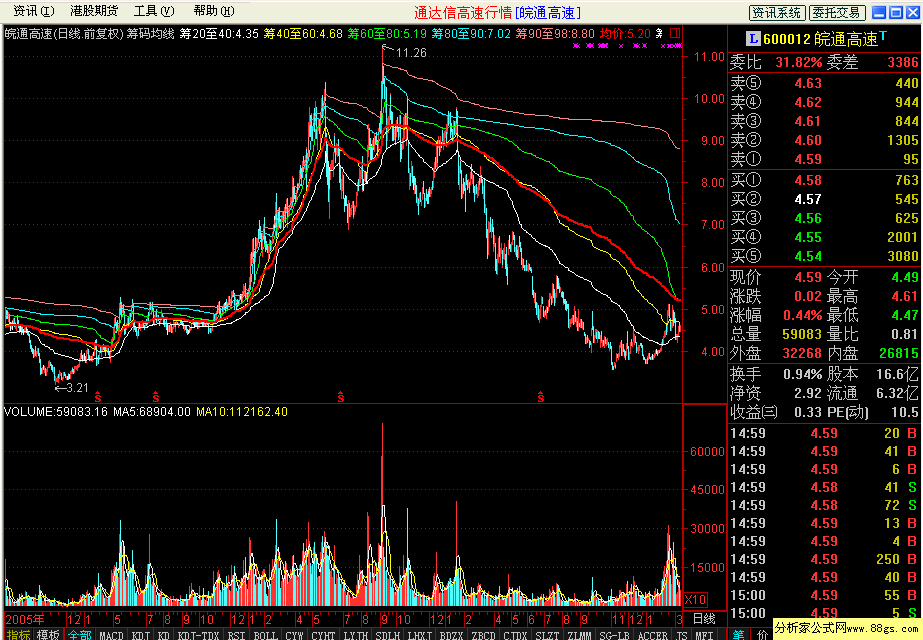The width and height of the screenshot is (923, 640).
Task: Switch to the CJDX indicator tab
Action: click(515, 635)
